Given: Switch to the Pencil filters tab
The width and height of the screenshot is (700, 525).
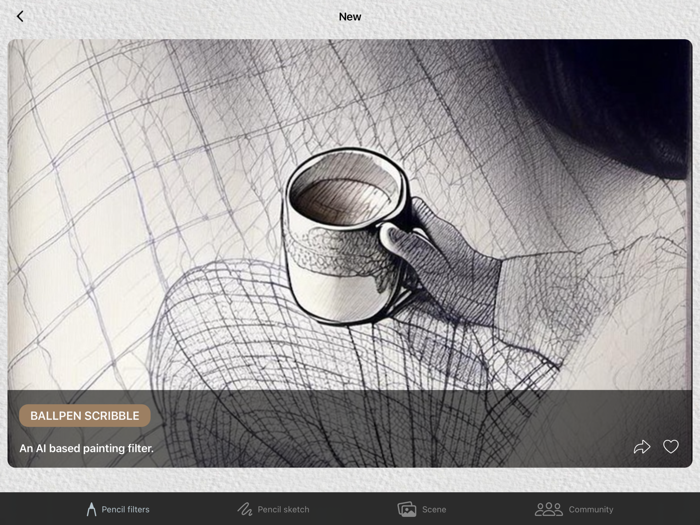Looking at the screenshot, I should coord(118,509).
